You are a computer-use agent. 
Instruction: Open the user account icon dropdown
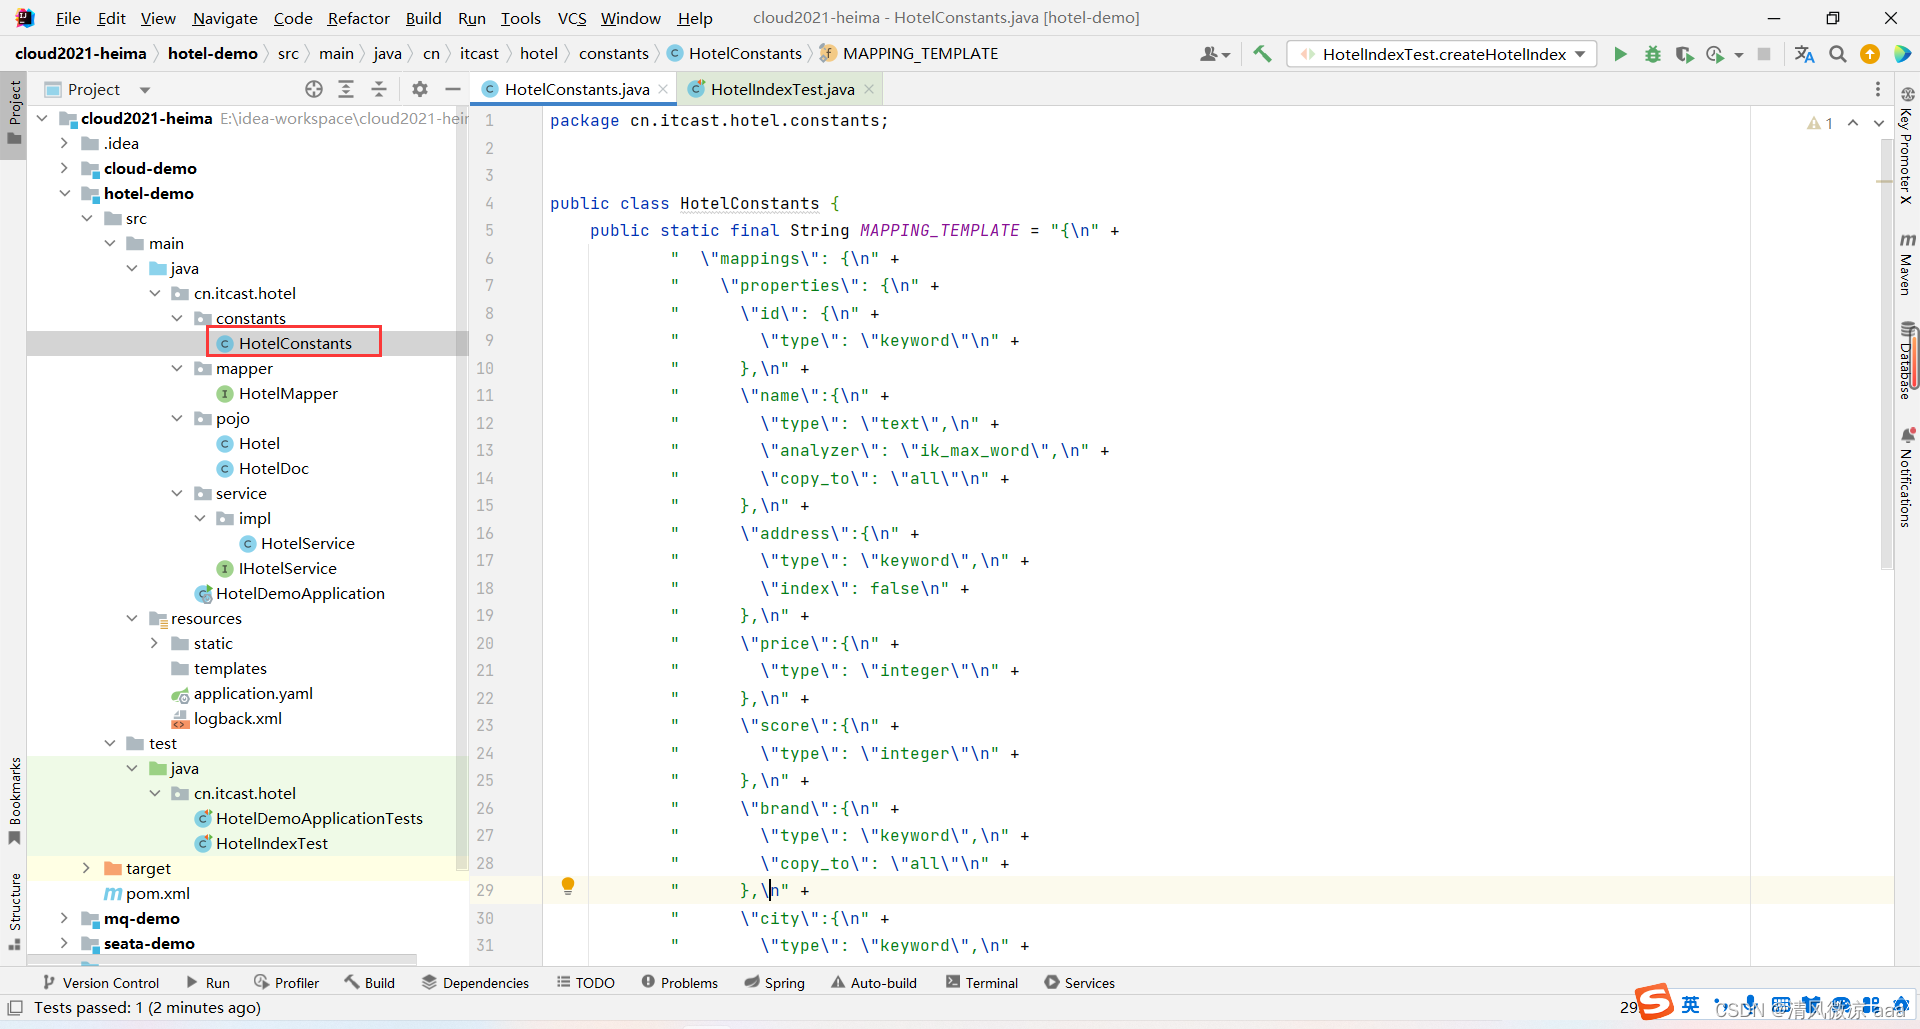[x=1215, y=54]
